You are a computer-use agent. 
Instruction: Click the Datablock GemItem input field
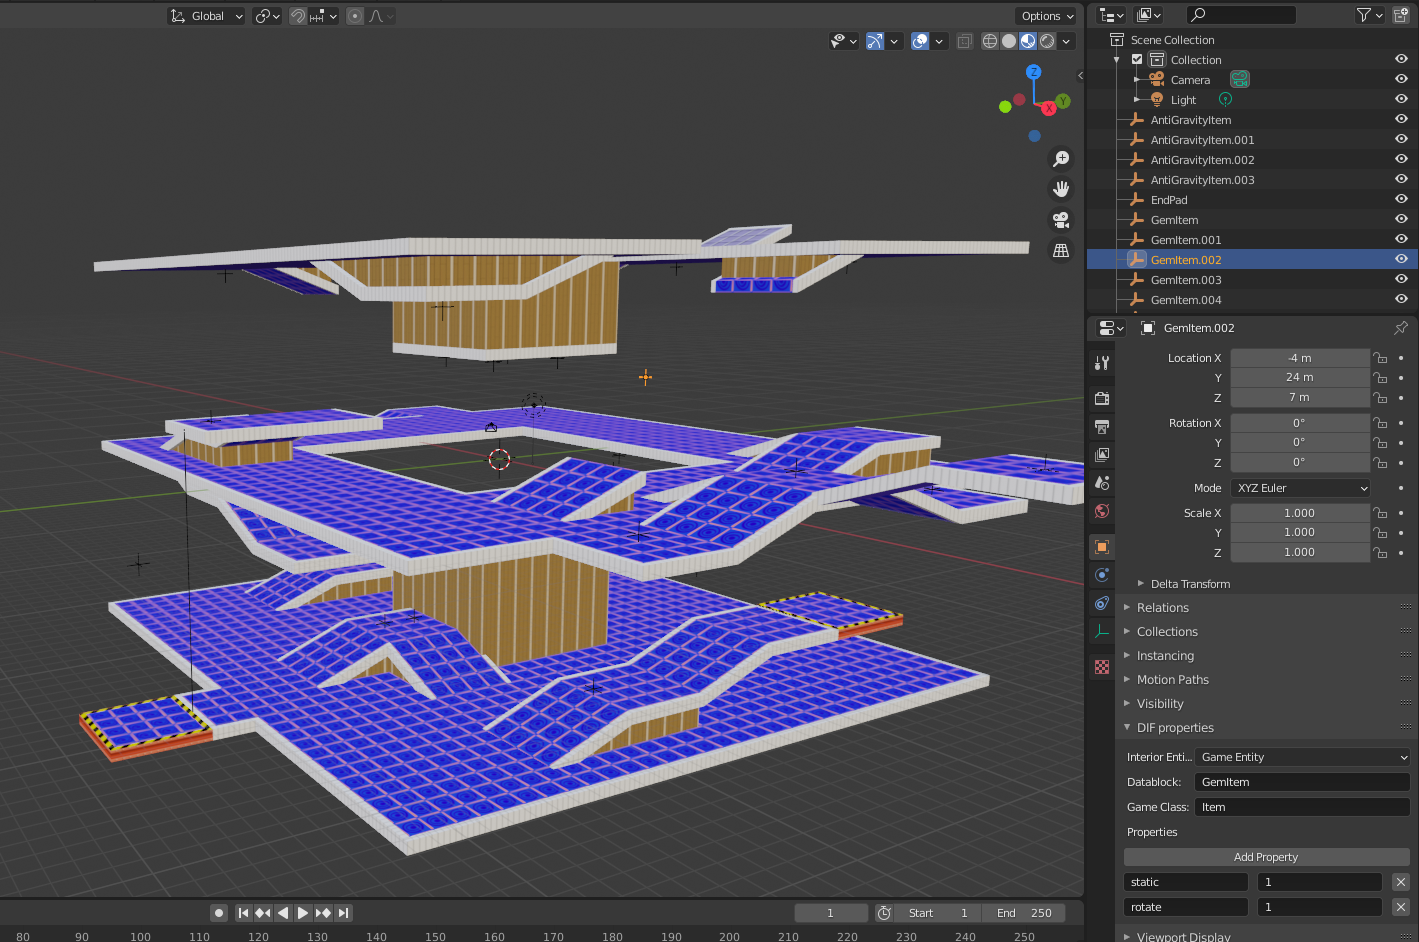pos(1301,782)
